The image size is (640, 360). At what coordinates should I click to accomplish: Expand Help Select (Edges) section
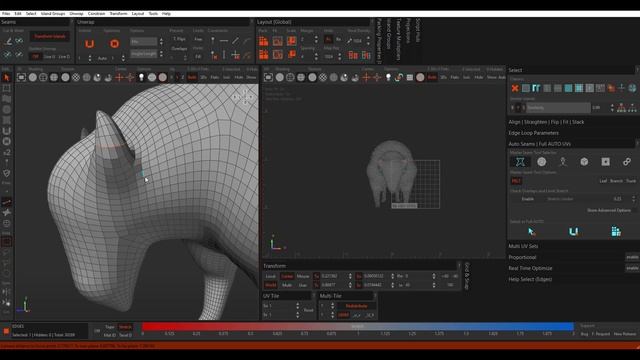tap(530, 279)
